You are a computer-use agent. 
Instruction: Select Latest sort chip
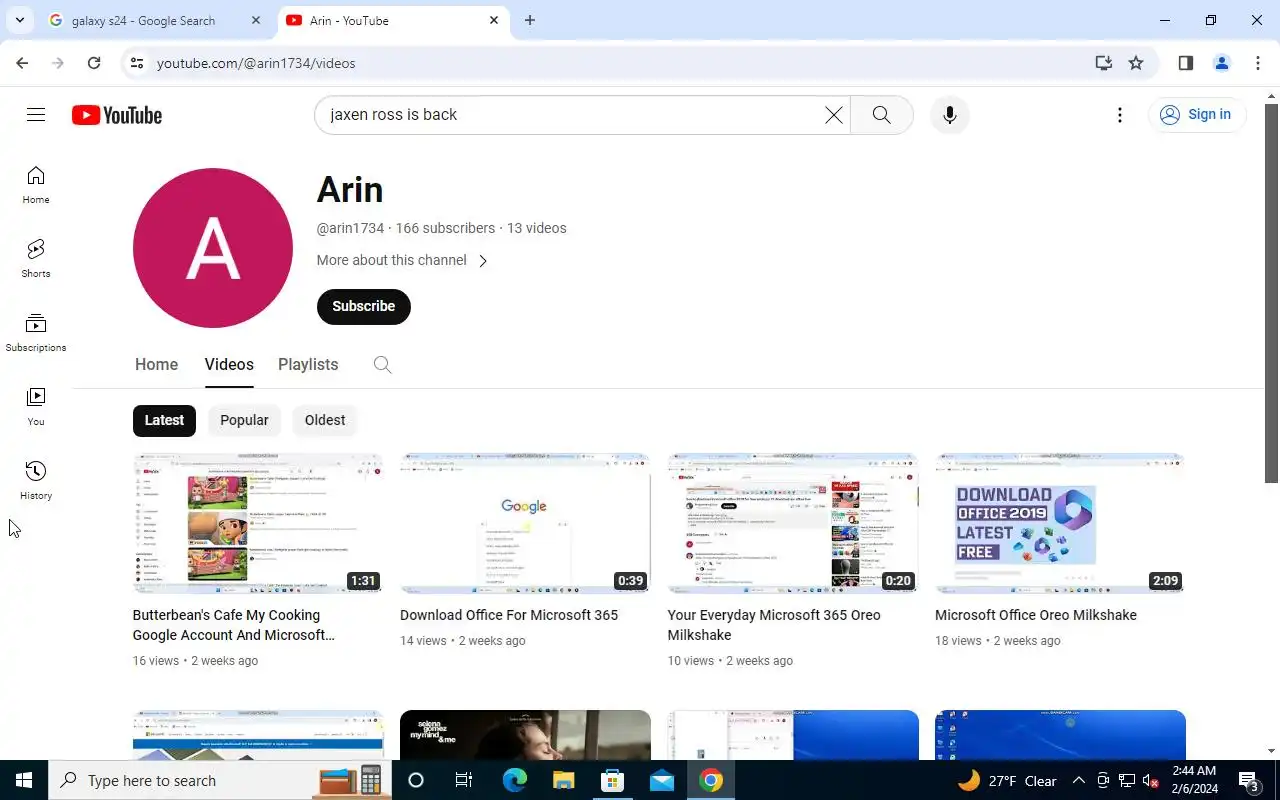pyautogui.click(x=164, y=420)
